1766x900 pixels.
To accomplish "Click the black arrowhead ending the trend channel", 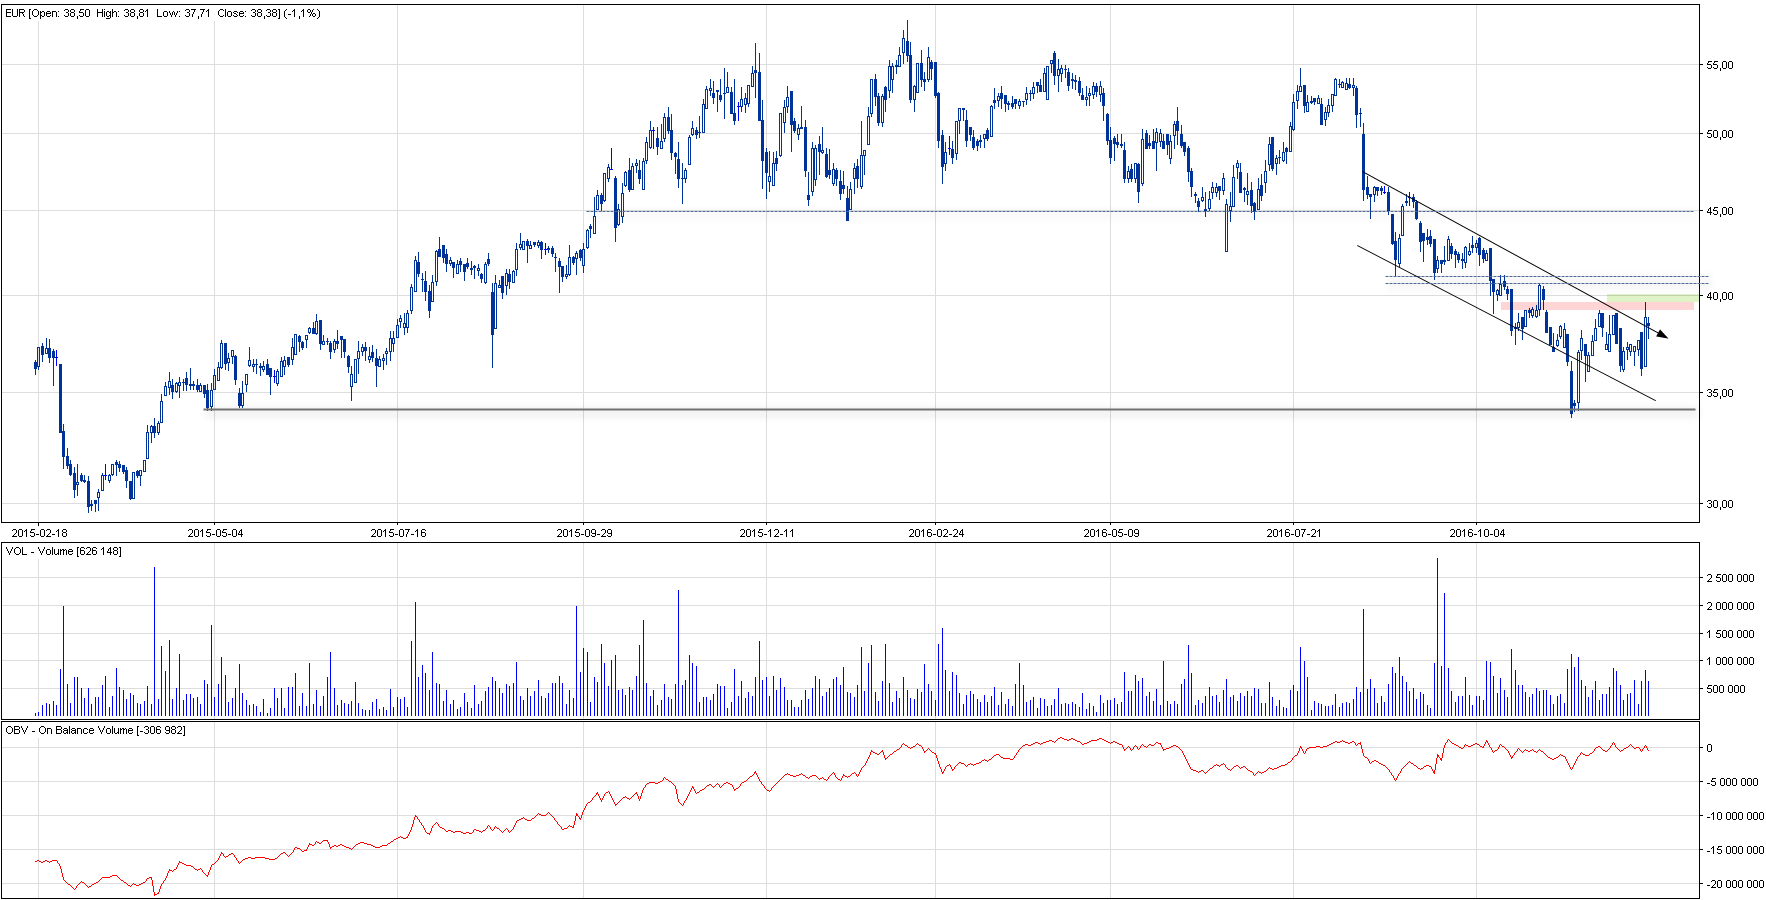I will [1661, 334].
